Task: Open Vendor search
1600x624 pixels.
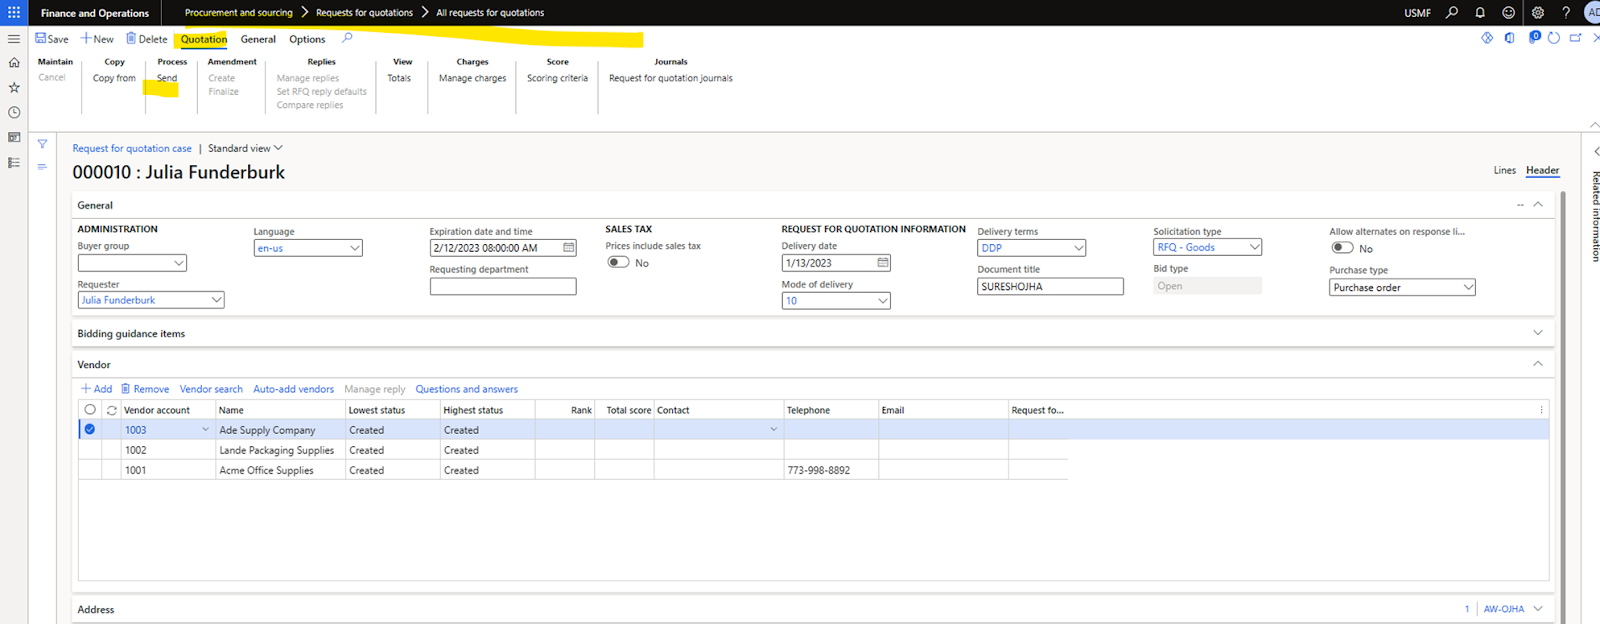Action: (211, 389)
